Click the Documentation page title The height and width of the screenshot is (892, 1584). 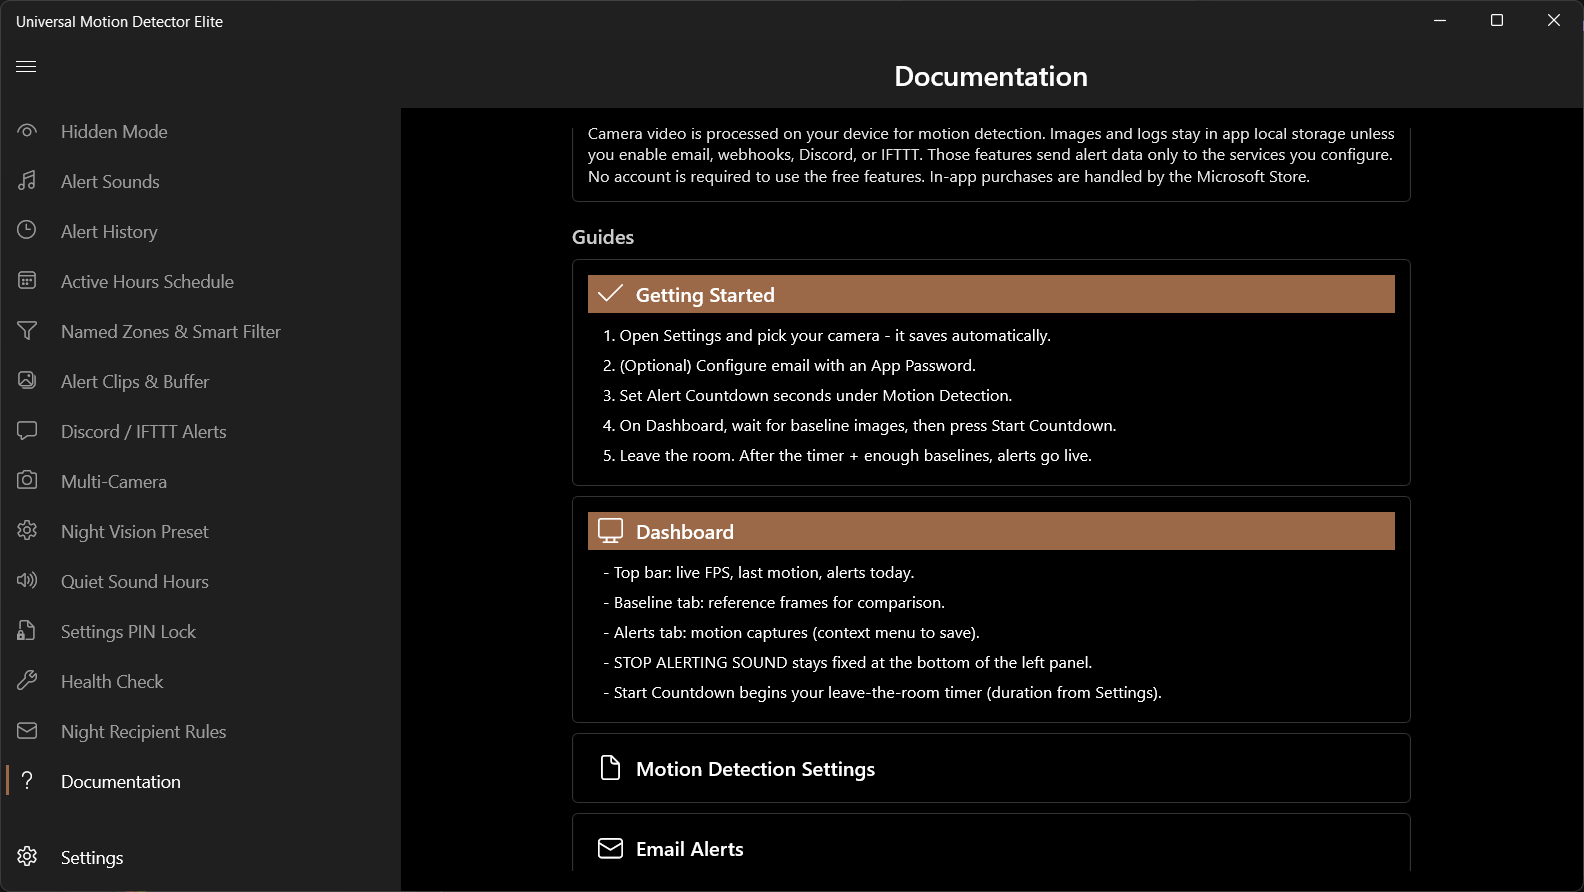coord(991,76)
